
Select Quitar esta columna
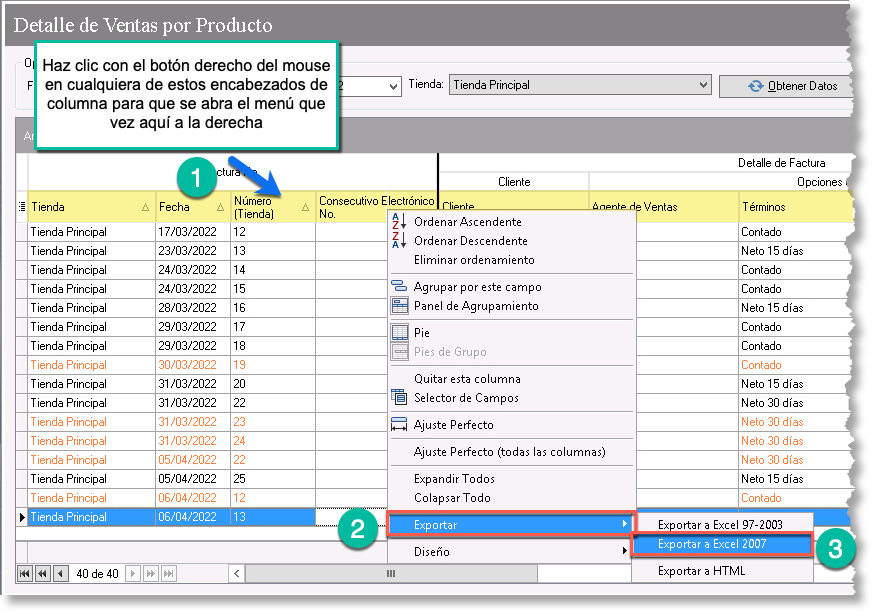tap(512, 379)
